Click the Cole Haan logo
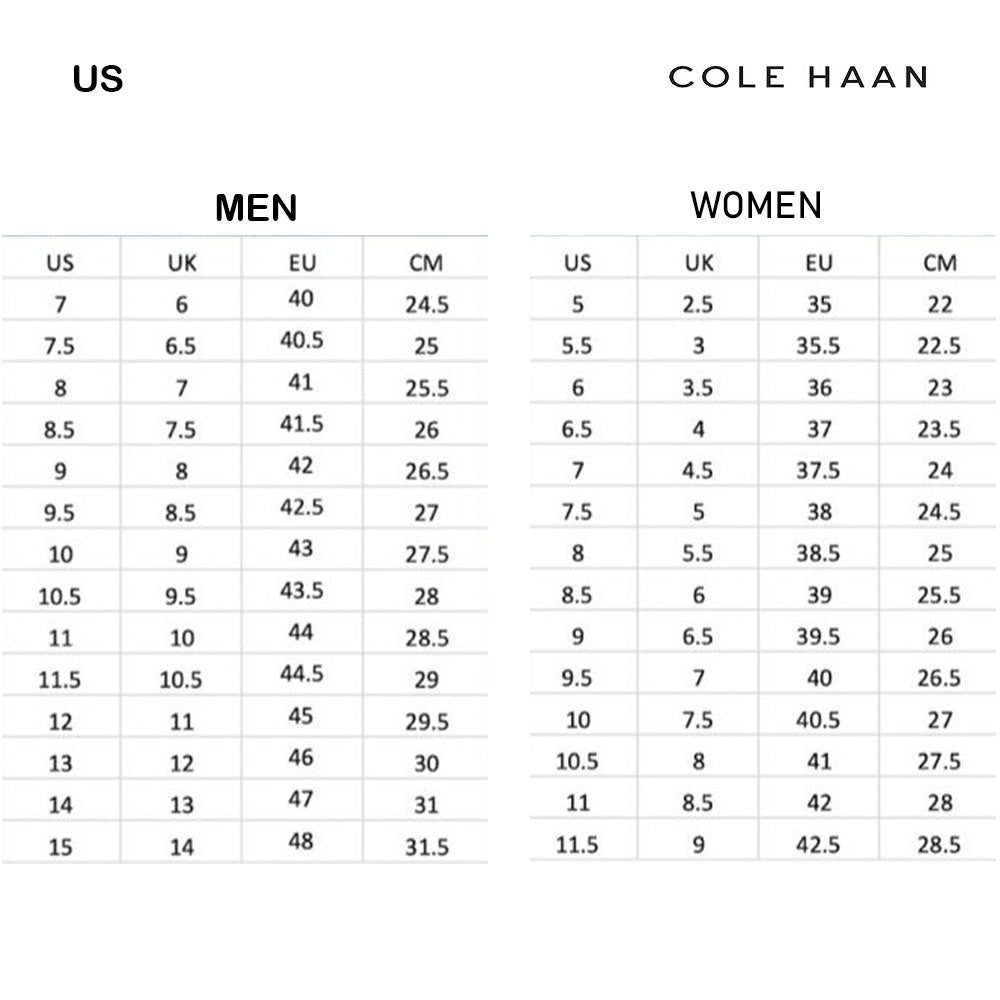This screenshot has height=1000, width=1000. click(x=798, y=77)
